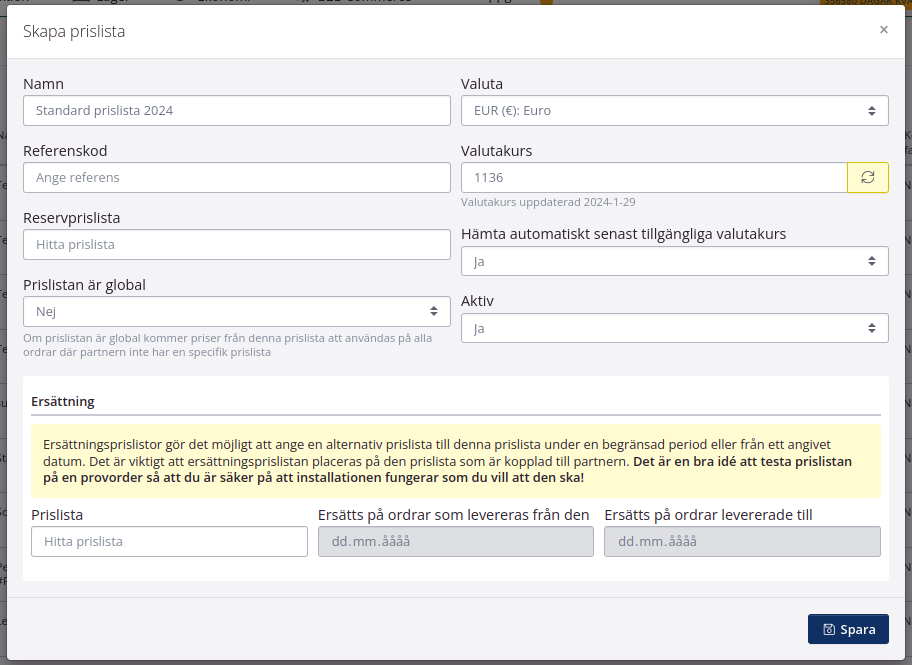Click the 'levereras från den' date field
The height and width of the screenshot is (665, 912).
[x=455, y=541]
